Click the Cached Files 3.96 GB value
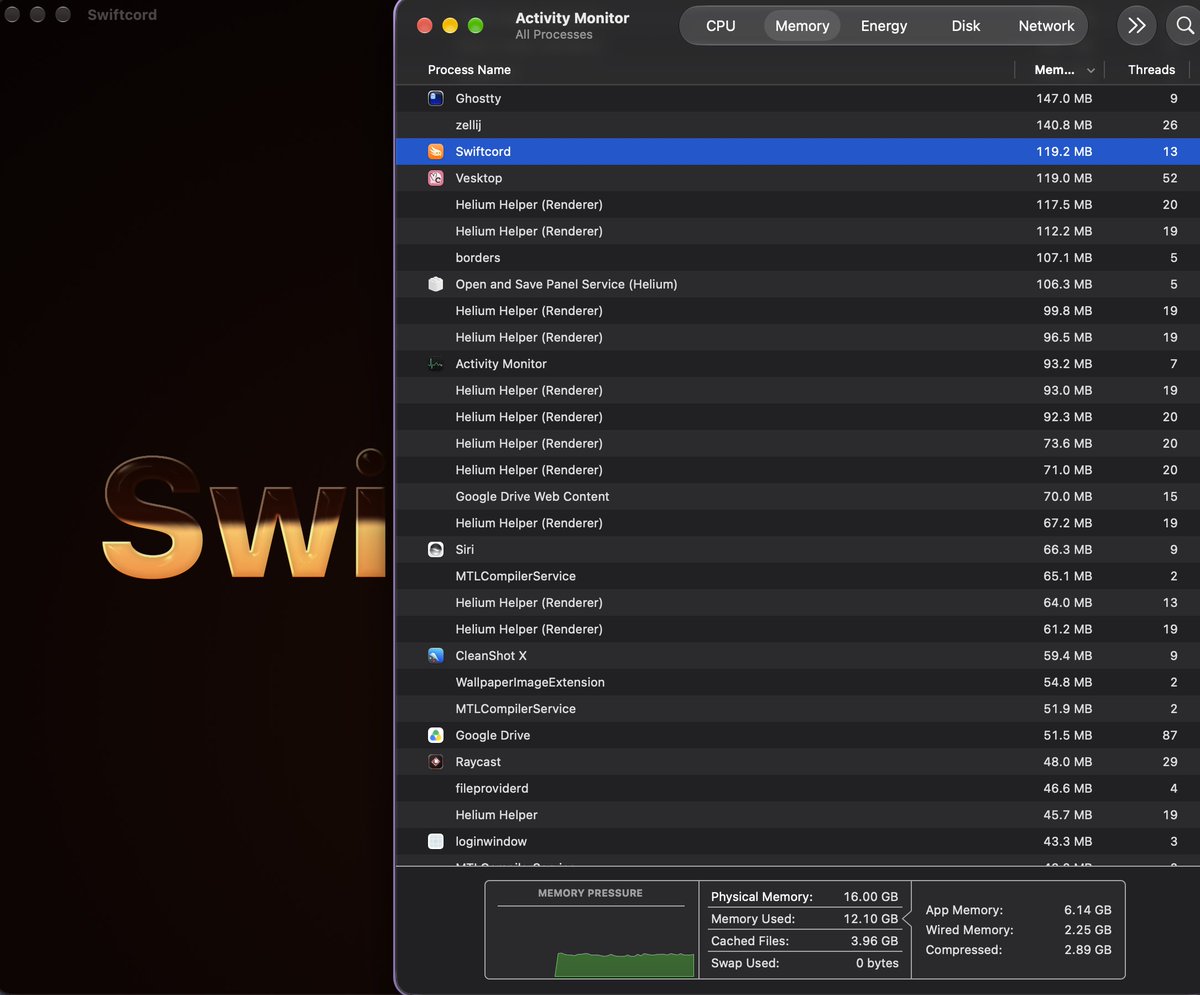1200x995 pixels. pyautogui.click(x=874, y=941)
